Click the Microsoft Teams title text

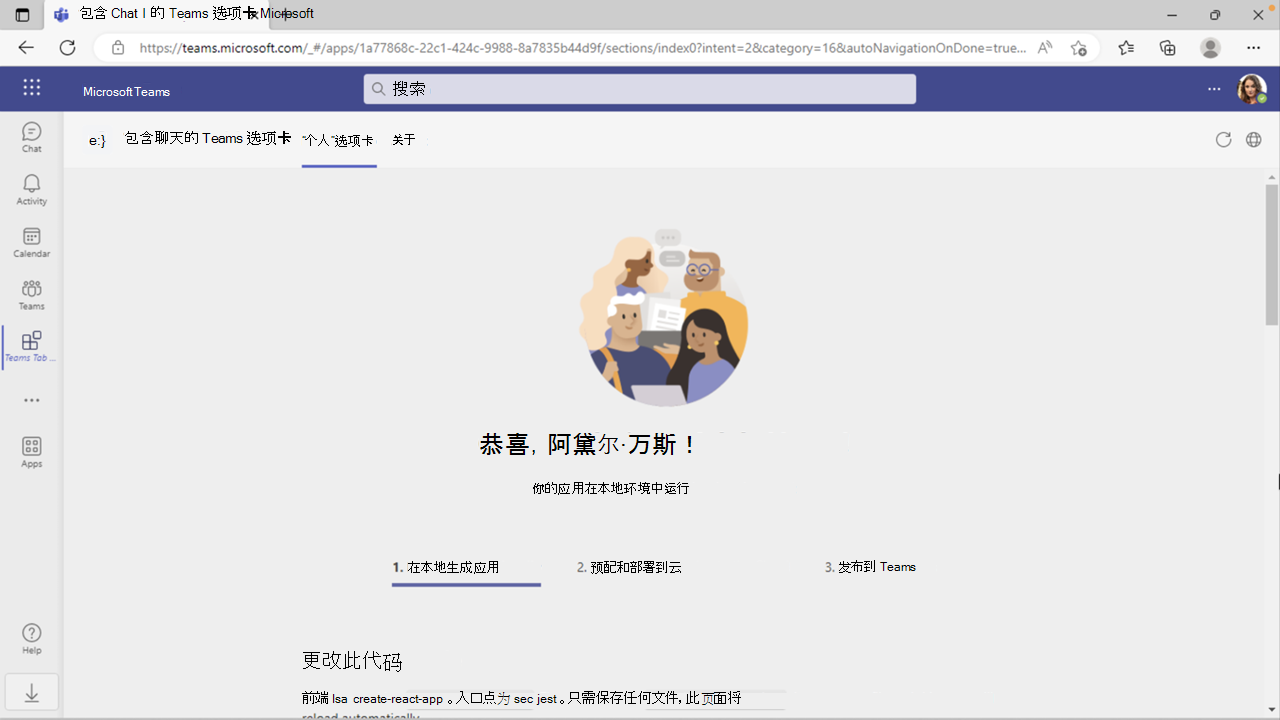point(126,91)
